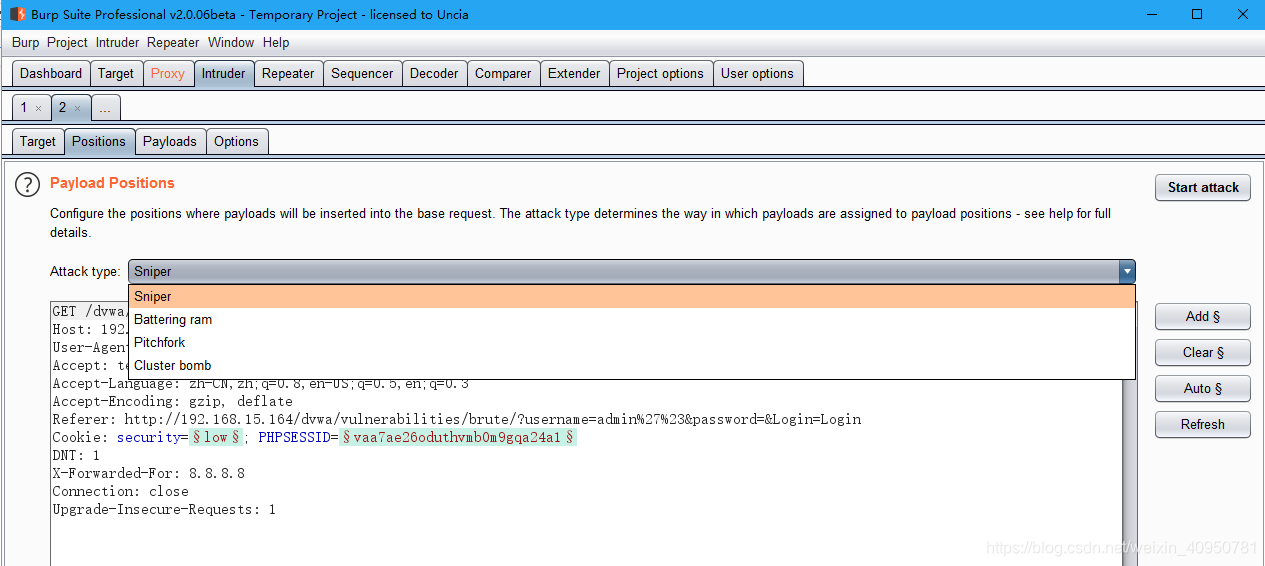
Task: Click the PHPSESSID payload value marker
Action: pyautogui.click(x=458, y=437)
